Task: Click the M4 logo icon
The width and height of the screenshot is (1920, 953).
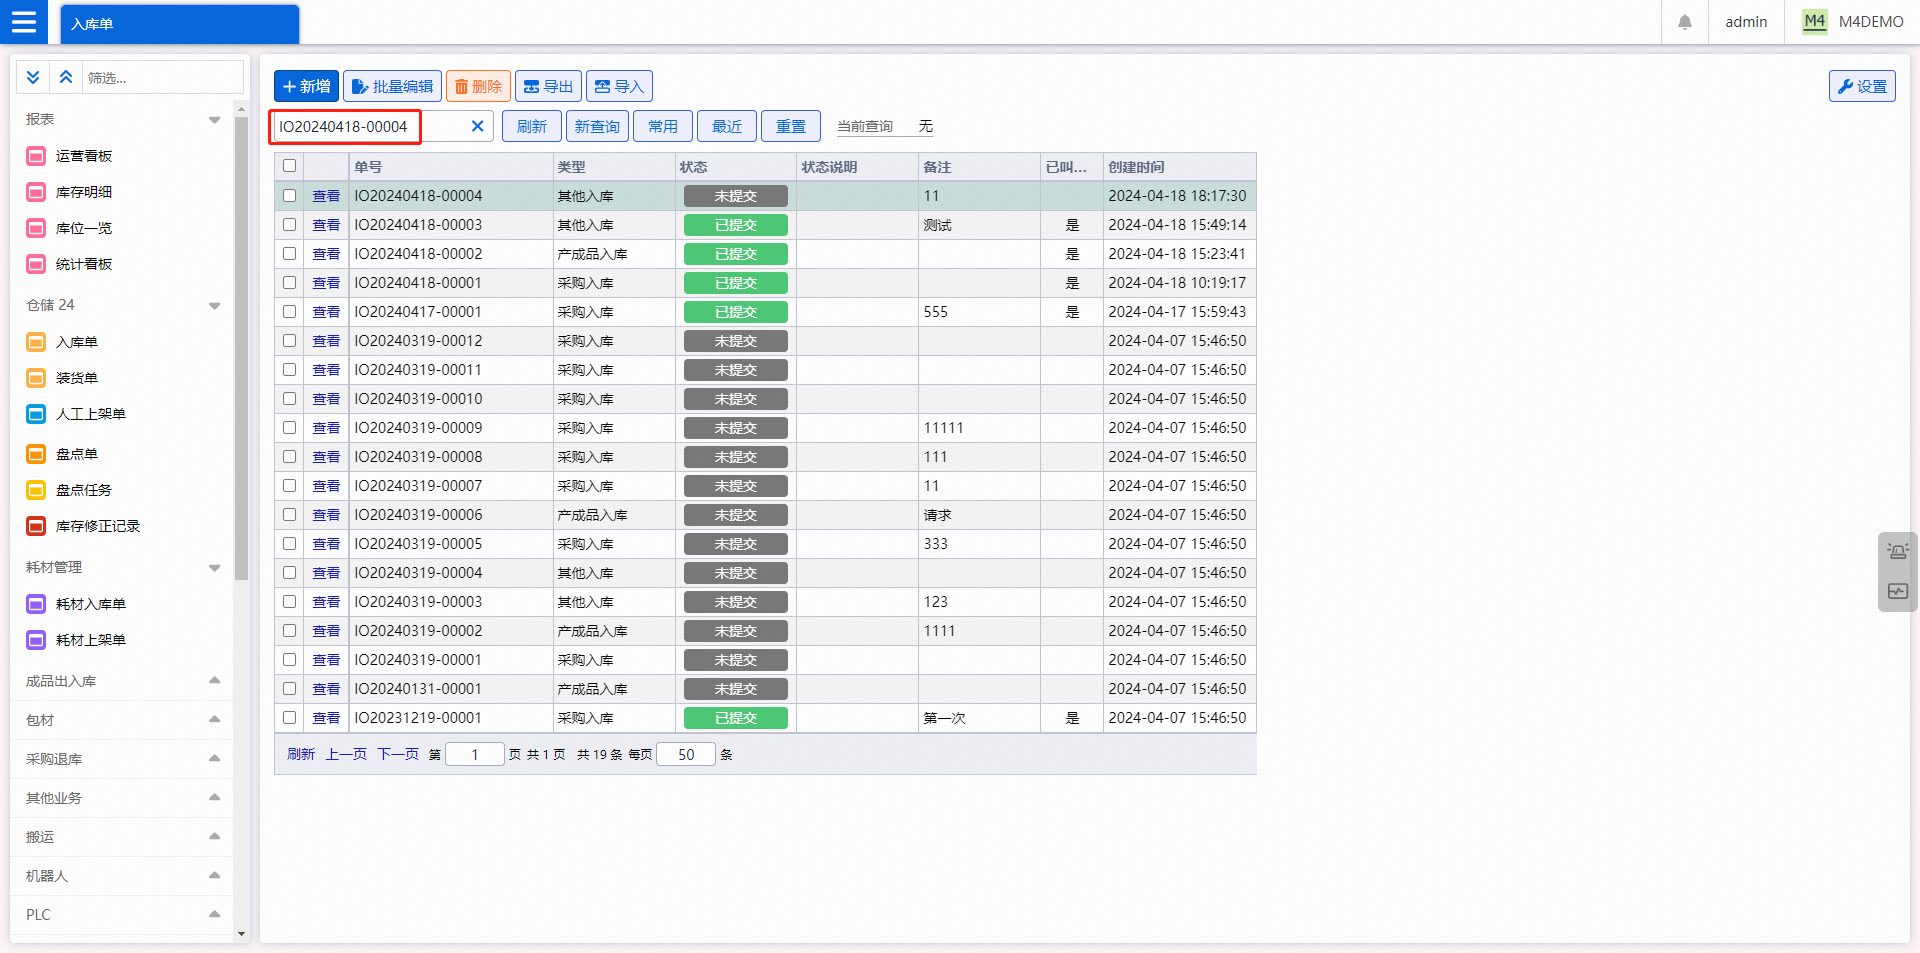Action: click(1814, 21)
